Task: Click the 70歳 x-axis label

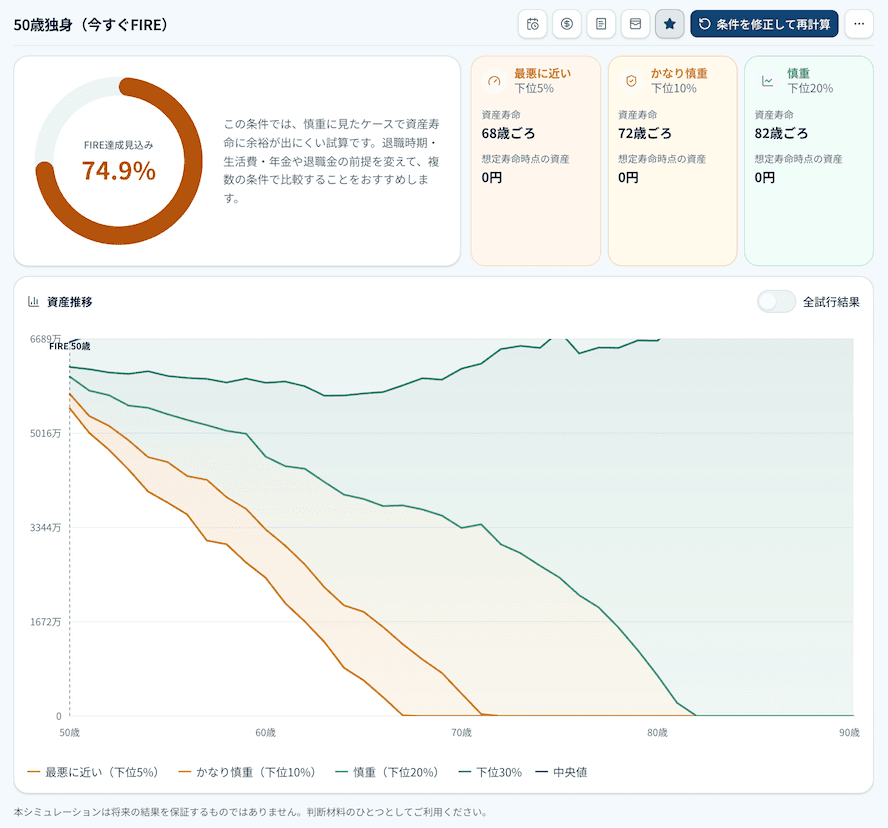Action: point(462,732)
